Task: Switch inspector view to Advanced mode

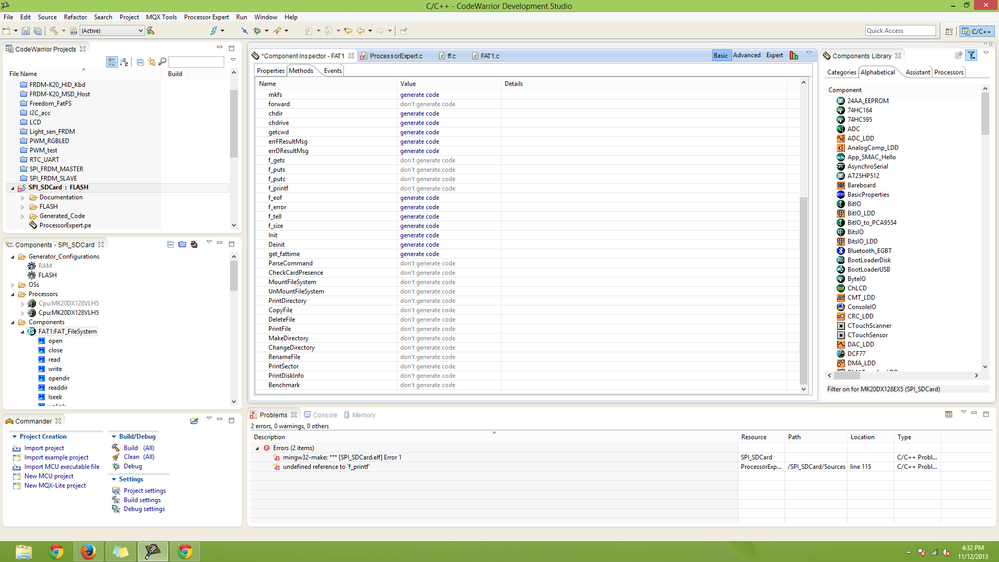Action: tap(747, 55)
